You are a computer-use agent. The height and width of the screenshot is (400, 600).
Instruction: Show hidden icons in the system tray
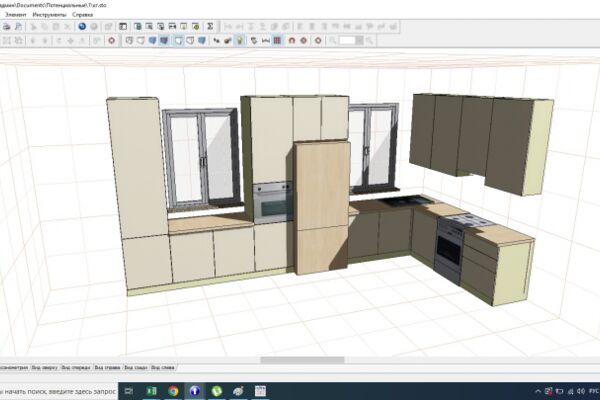(x=538, y=391)
